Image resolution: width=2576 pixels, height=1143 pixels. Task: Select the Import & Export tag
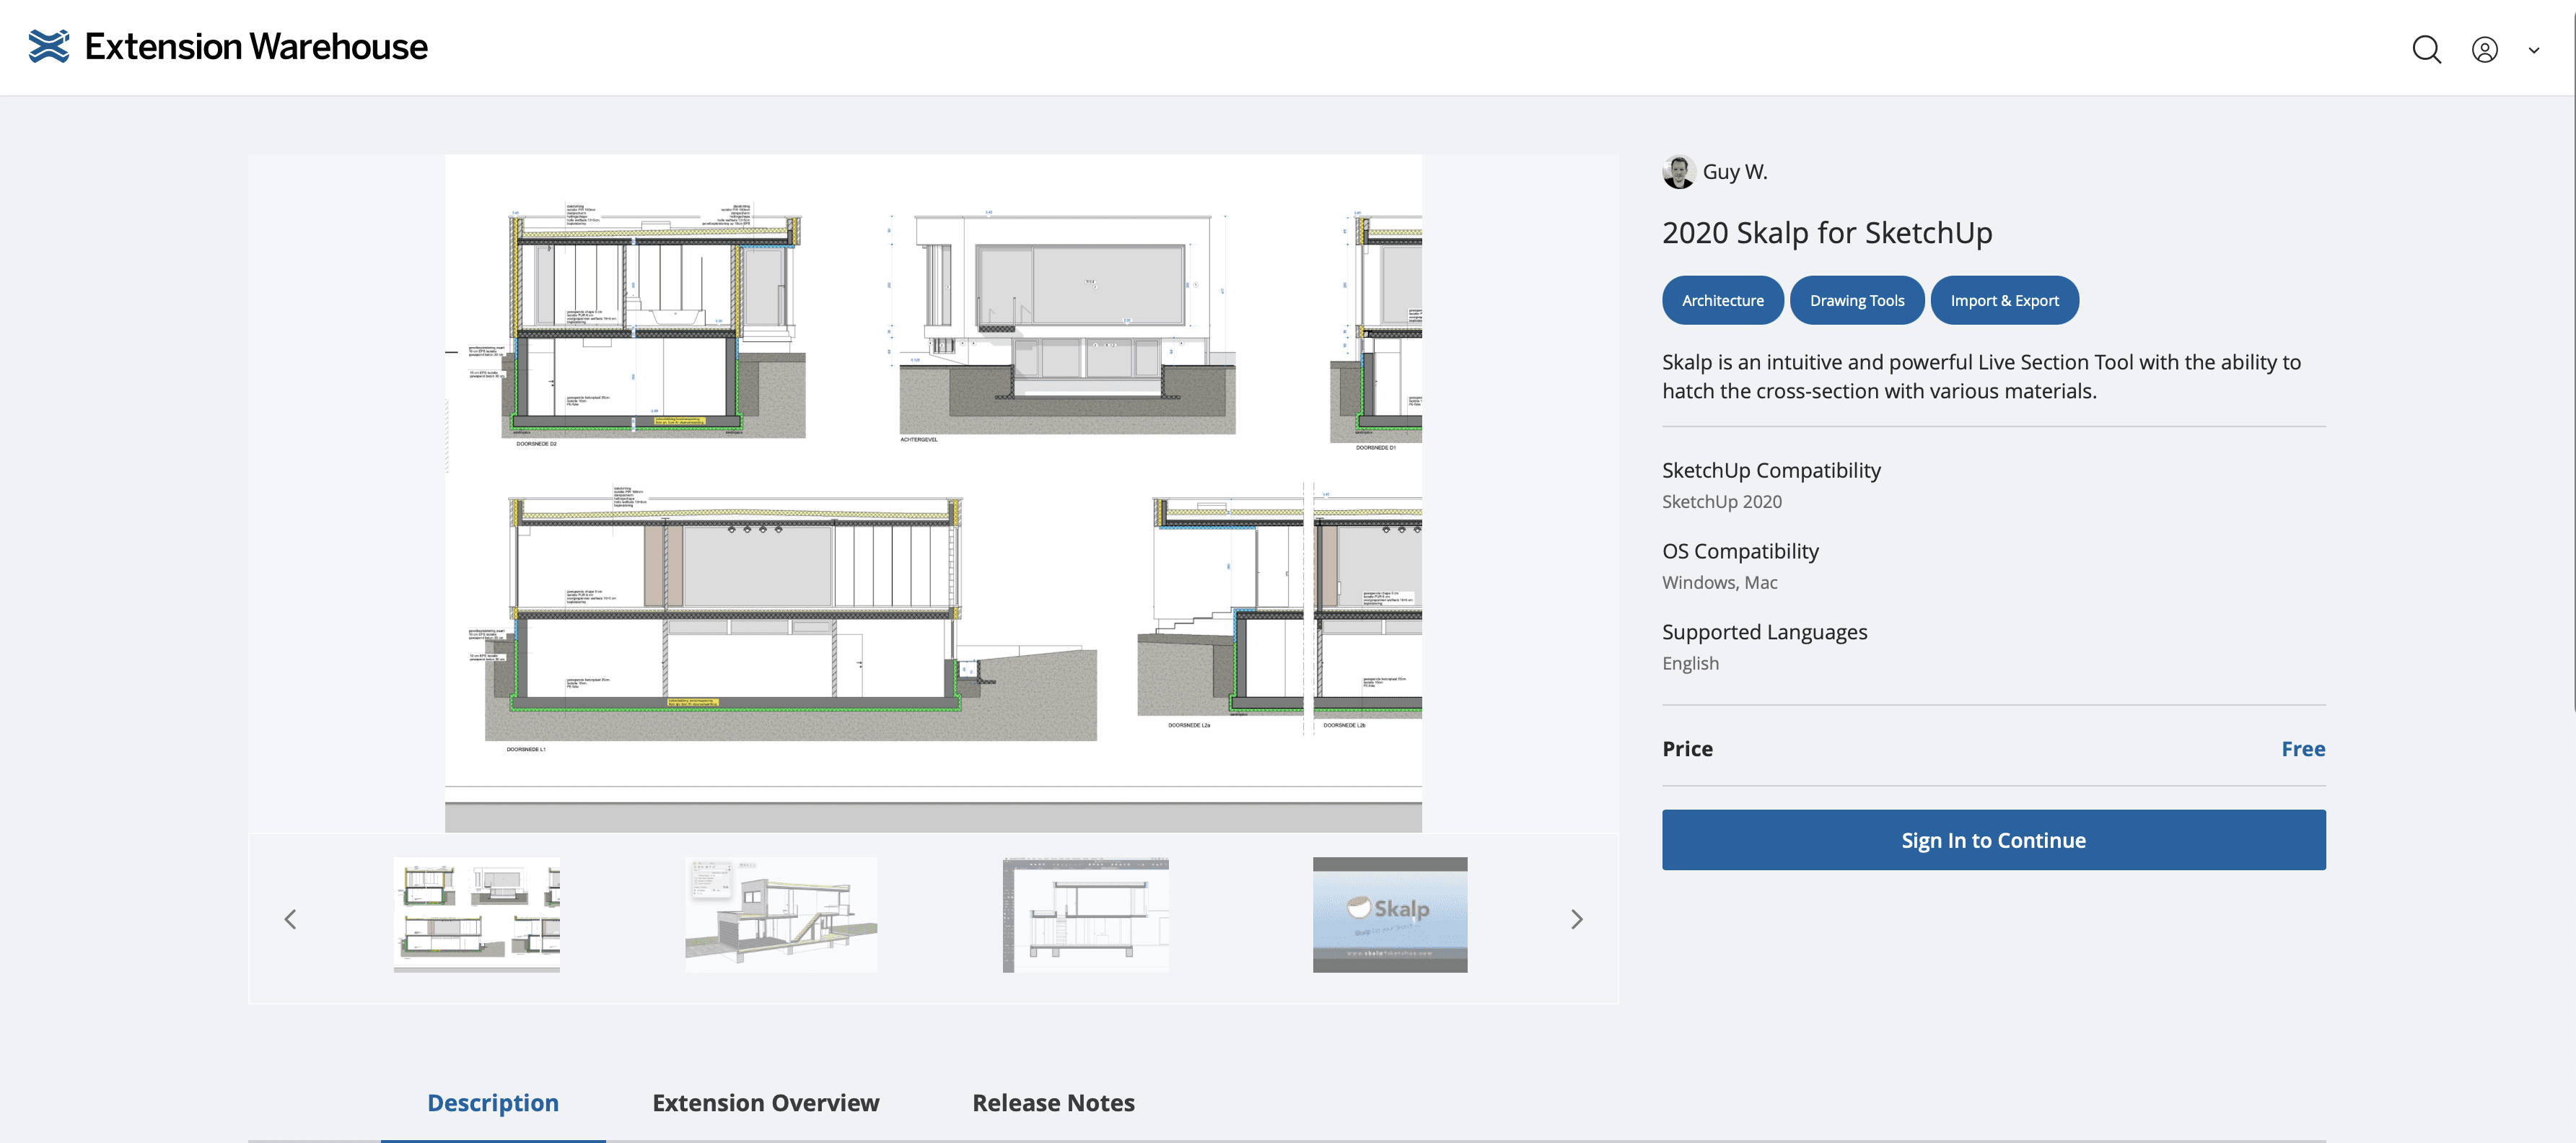2004,300
